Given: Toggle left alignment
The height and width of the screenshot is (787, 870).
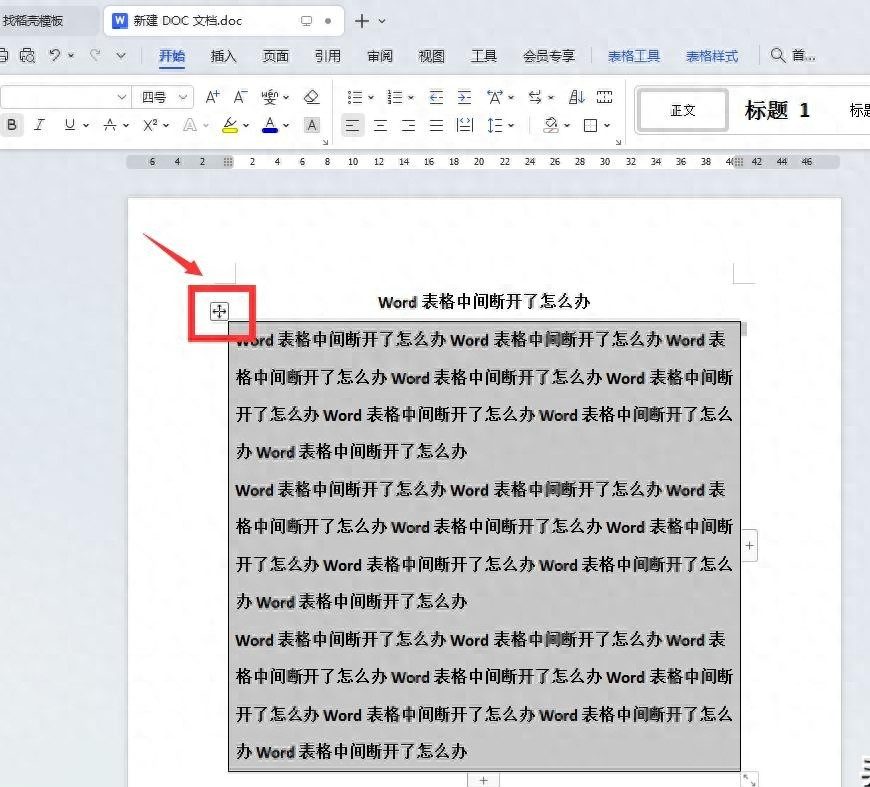Looking at the screenshot, I should (x=352, y=125).
